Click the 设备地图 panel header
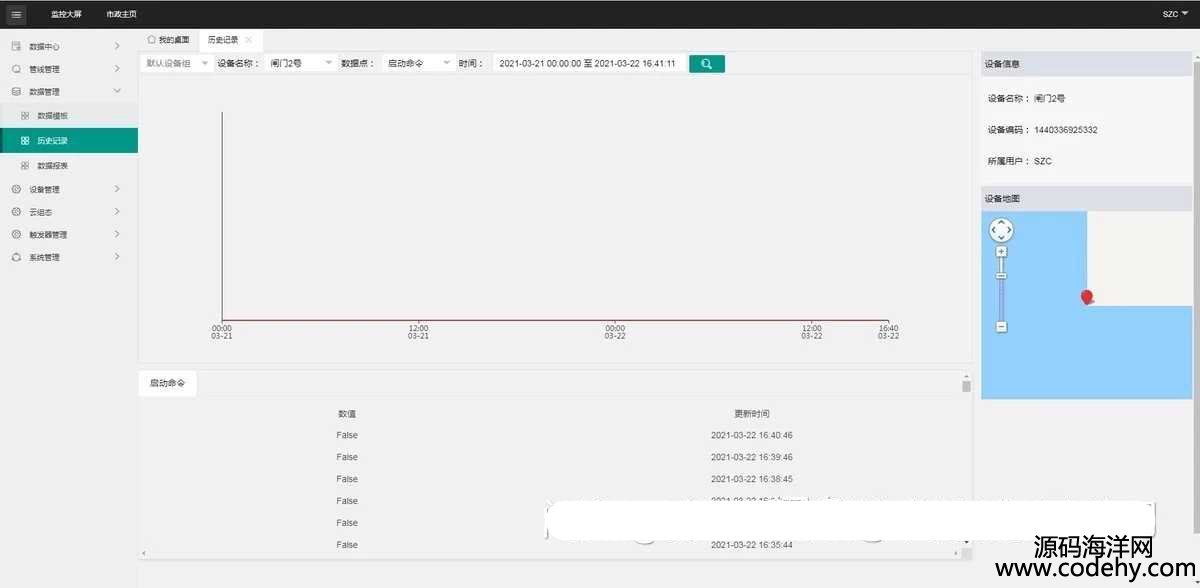The height and width of the screenshot is (588, 1200). (x=1086, y=198)
